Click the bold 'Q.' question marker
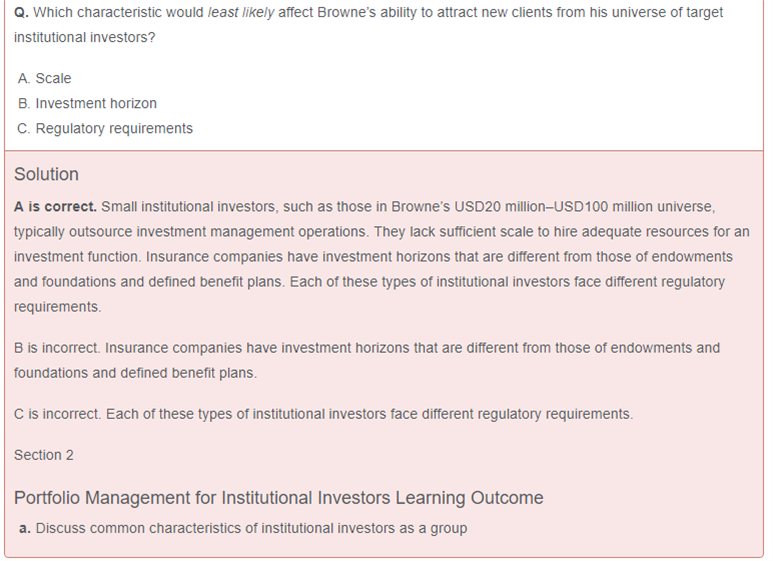Screen dimensions: 773x561 point(21,13)
